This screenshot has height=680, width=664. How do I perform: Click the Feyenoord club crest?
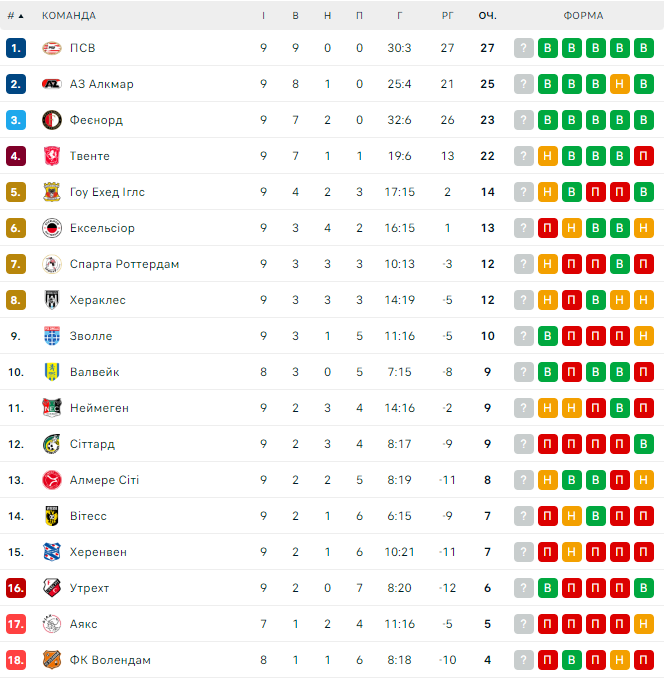pyautogui.click(x=52, y=120)
